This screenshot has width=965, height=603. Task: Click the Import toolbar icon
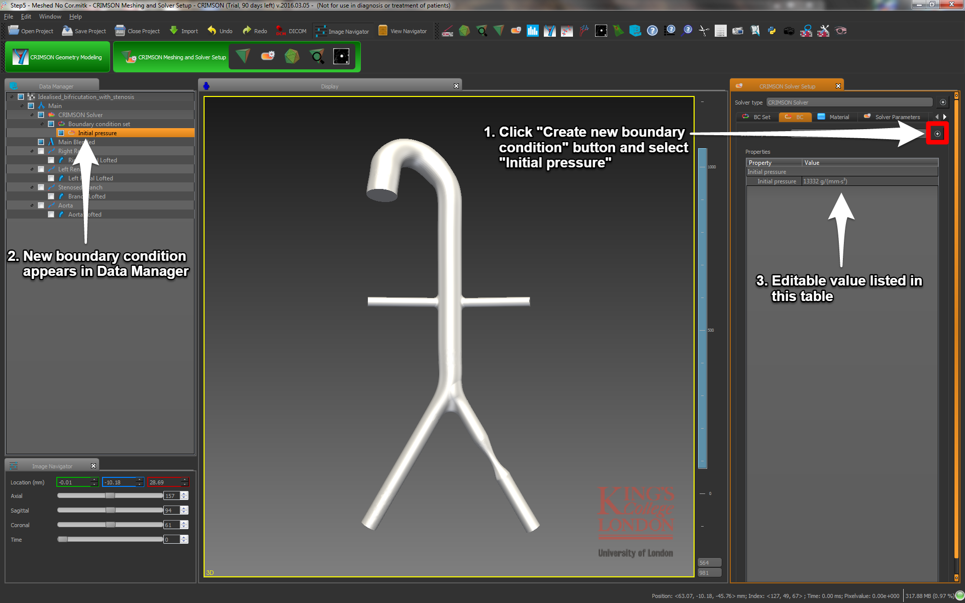[183, 31]
